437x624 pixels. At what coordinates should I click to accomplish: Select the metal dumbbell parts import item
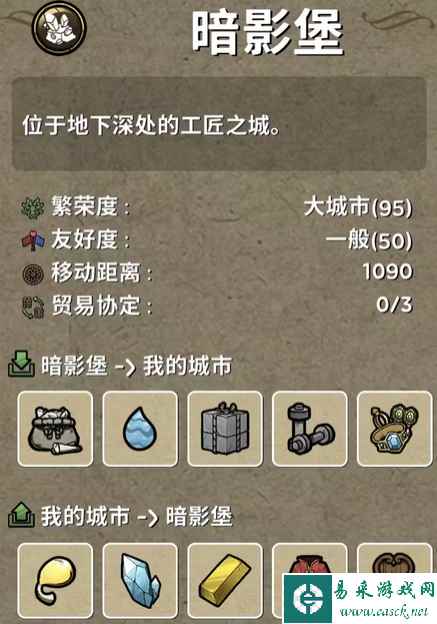(x=310, y=429)
